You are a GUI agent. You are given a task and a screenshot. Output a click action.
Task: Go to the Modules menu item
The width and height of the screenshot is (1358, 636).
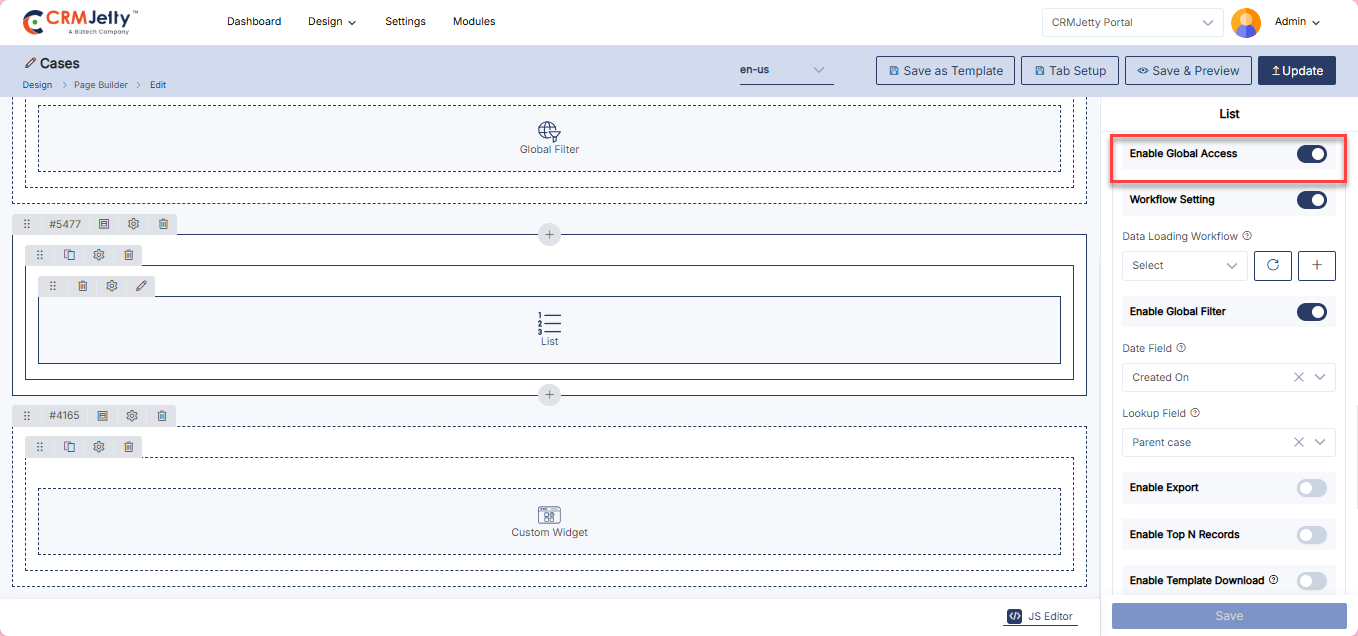click(x=473, y=21)
